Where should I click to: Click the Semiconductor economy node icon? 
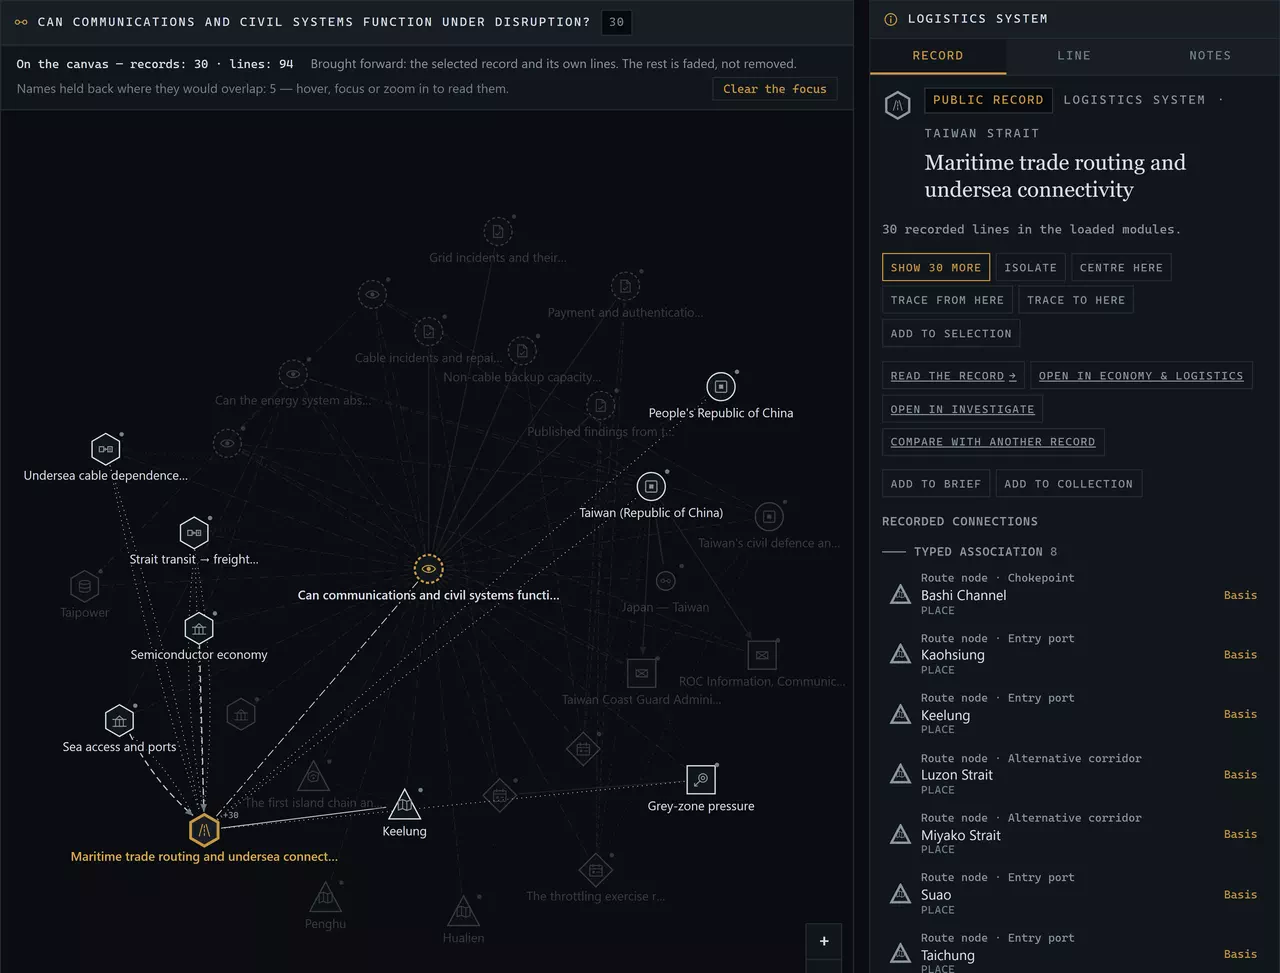(x=199, y=629)
